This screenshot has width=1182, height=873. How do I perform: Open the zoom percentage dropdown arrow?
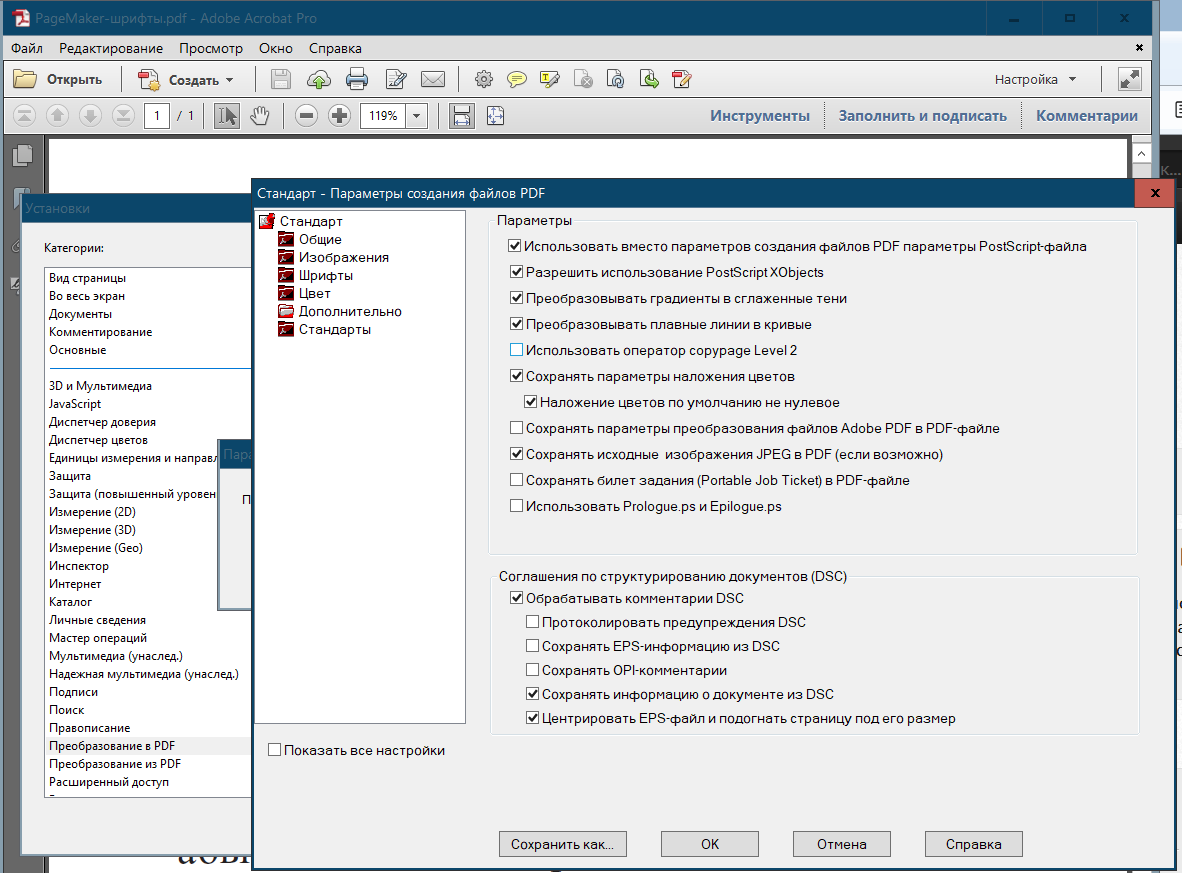[x=416, y=115]
